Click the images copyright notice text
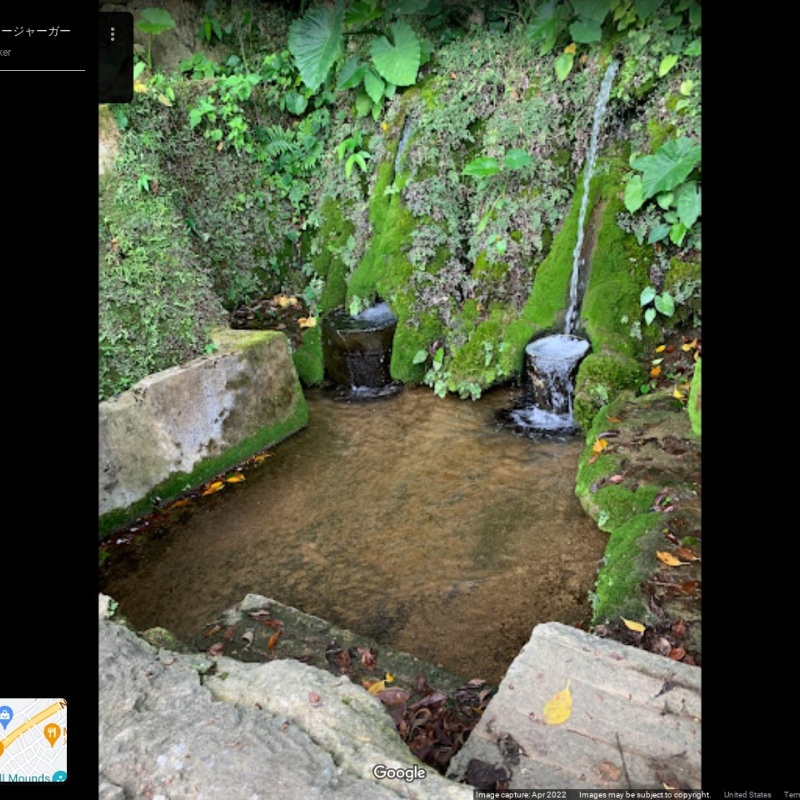 [644, 795]
